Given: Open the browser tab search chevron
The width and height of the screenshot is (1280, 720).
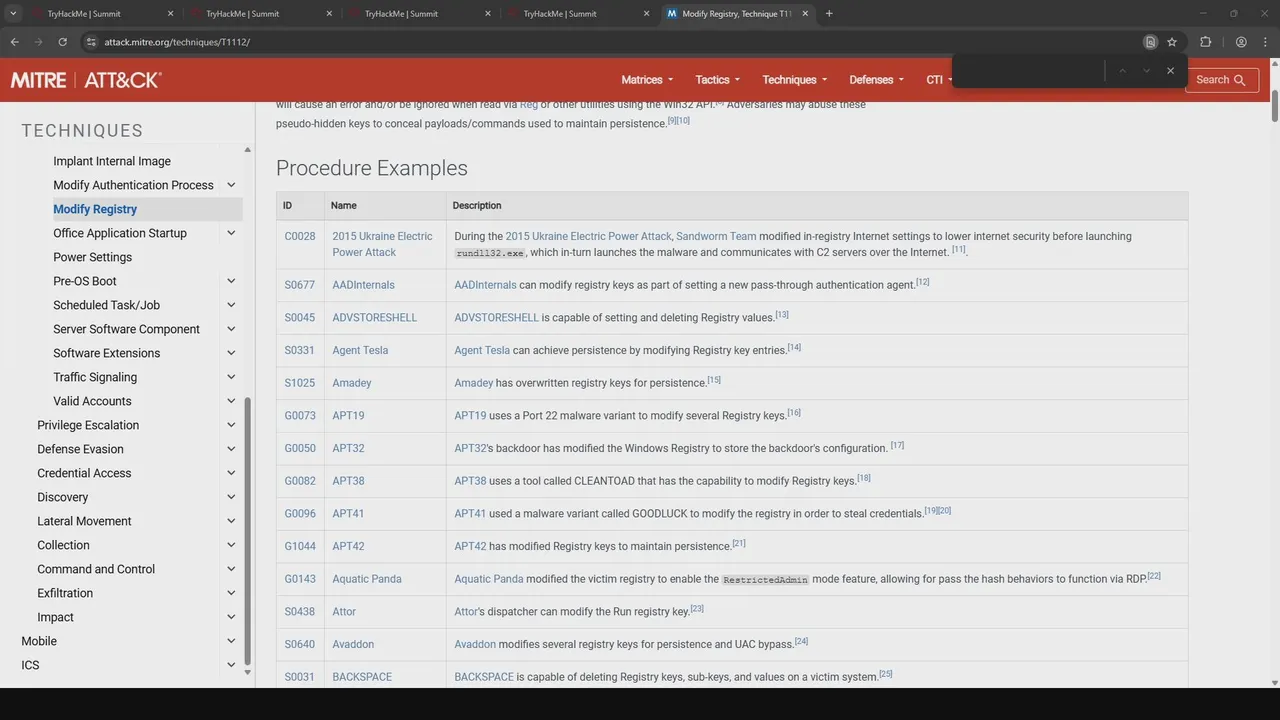Looking at the screenshot, I should click(x=13, y=14).
